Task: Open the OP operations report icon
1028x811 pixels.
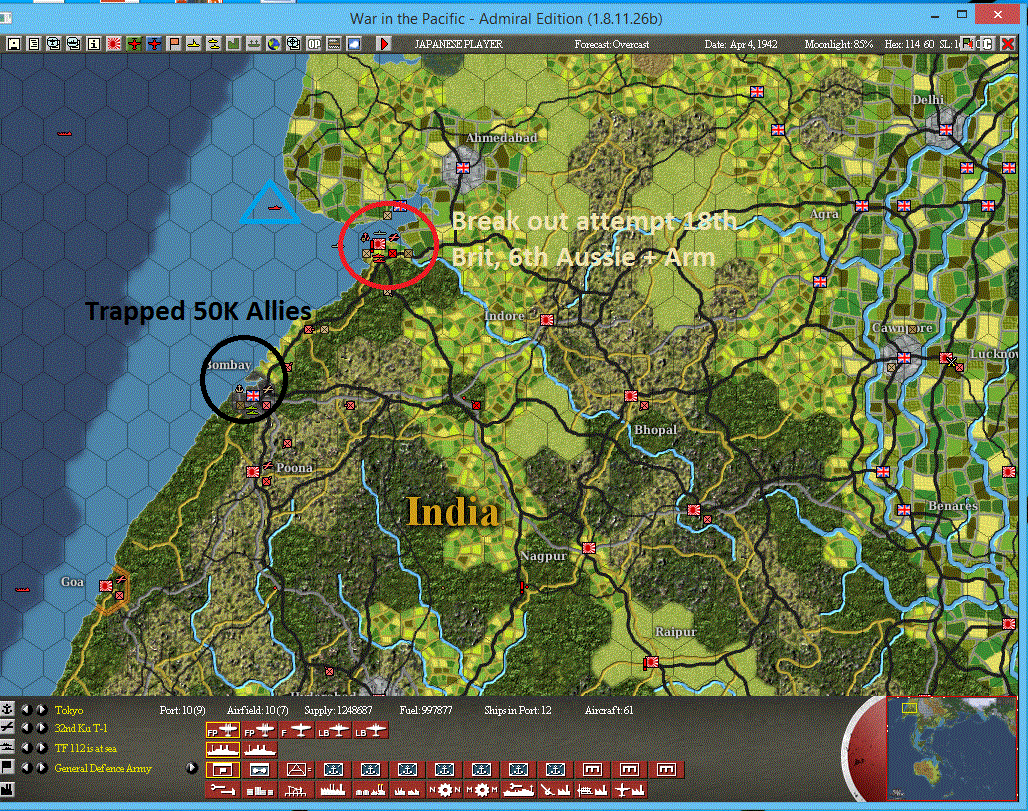Action: (314, 44)
